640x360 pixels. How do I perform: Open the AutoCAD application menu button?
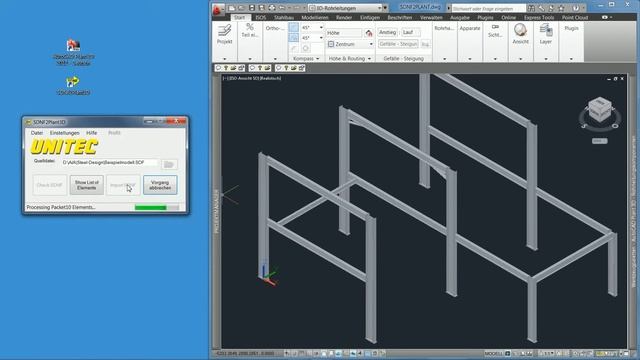pos(217,9)
